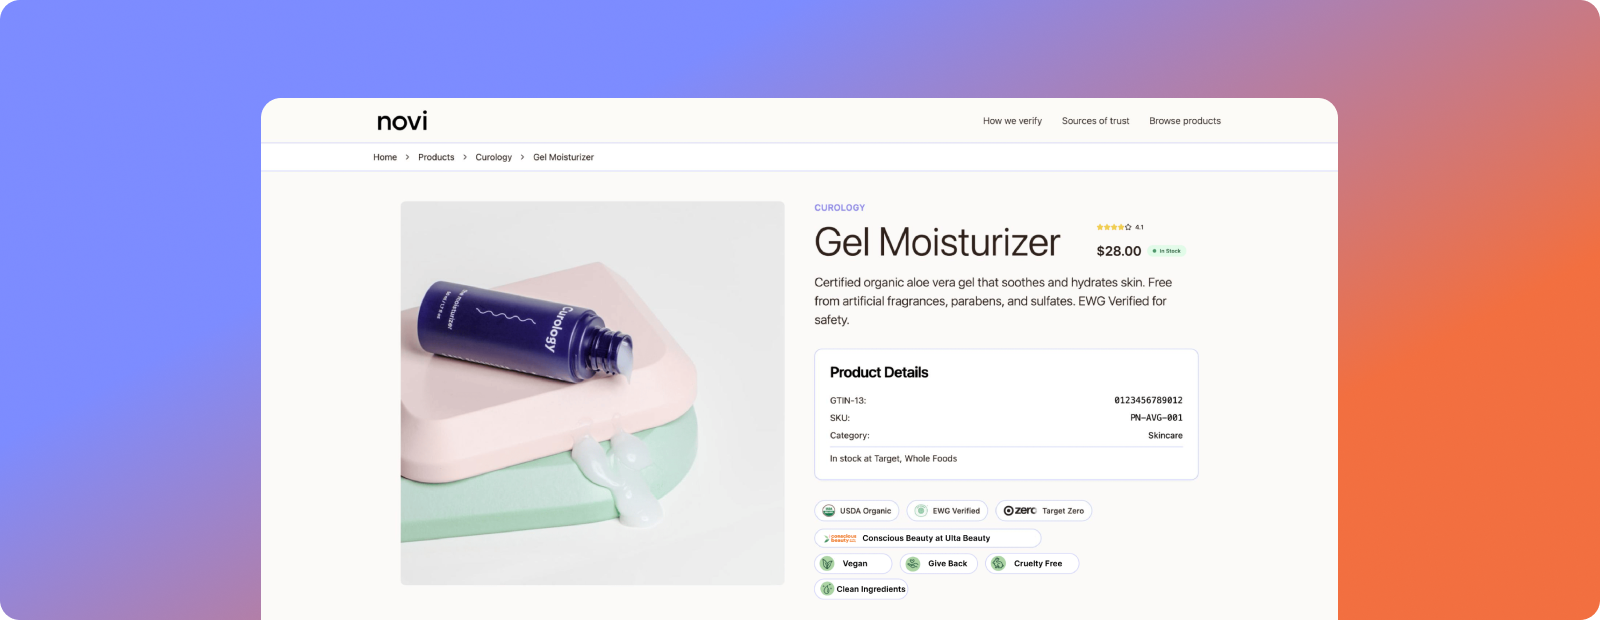Open Sources of trust menu item
The image size is (1600, 620).
tap(1095, 121)
